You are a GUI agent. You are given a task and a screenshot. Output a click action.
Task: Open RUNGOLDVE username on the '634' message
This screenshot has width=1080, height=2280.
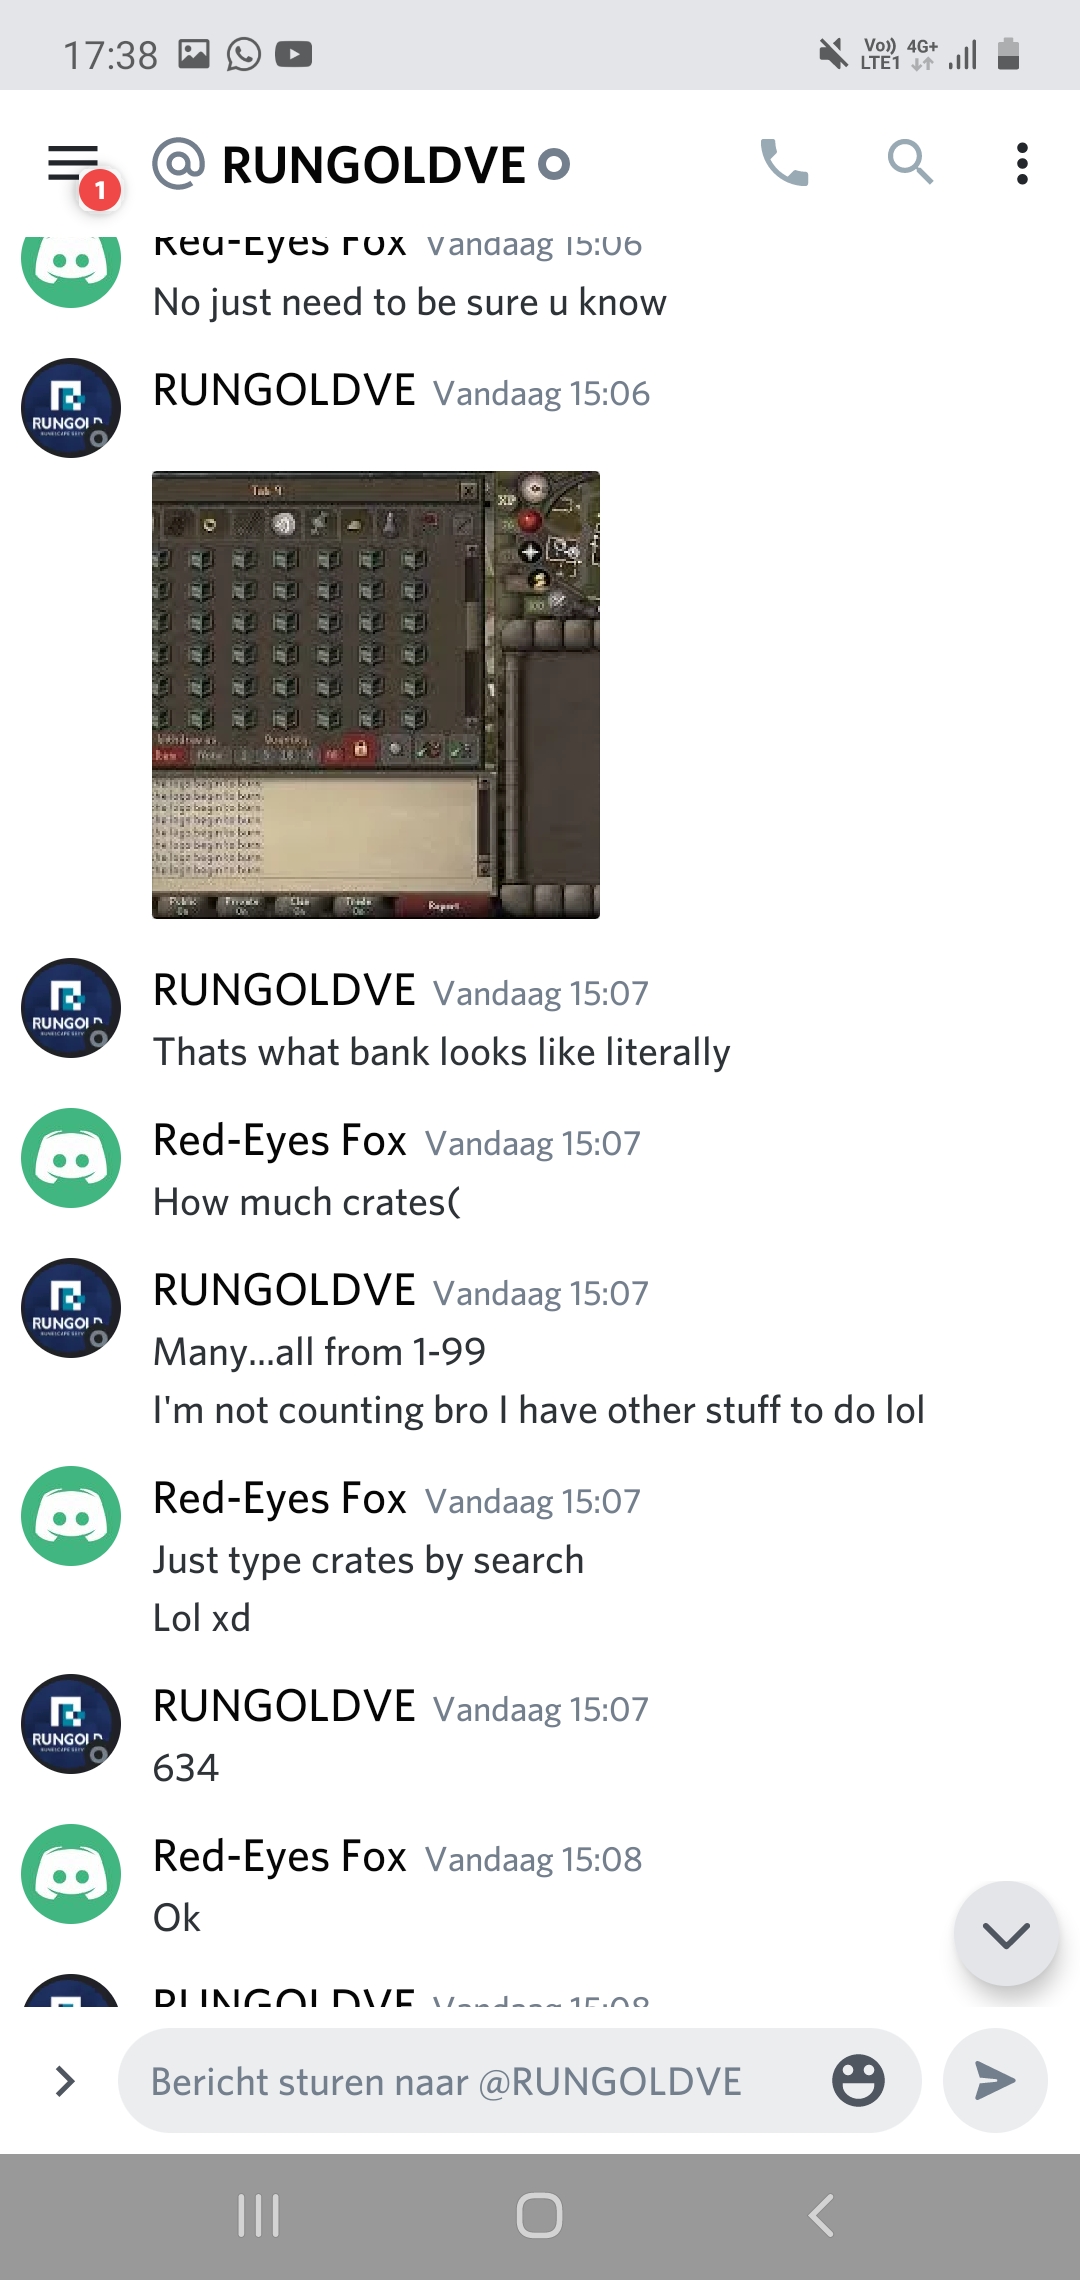284,1706
